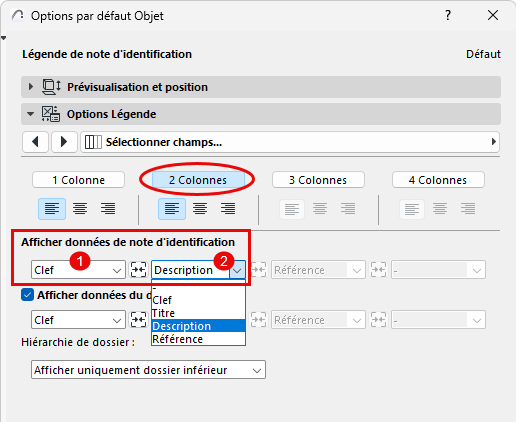Select the 2 Colonnes layout

tap(198, 180)
